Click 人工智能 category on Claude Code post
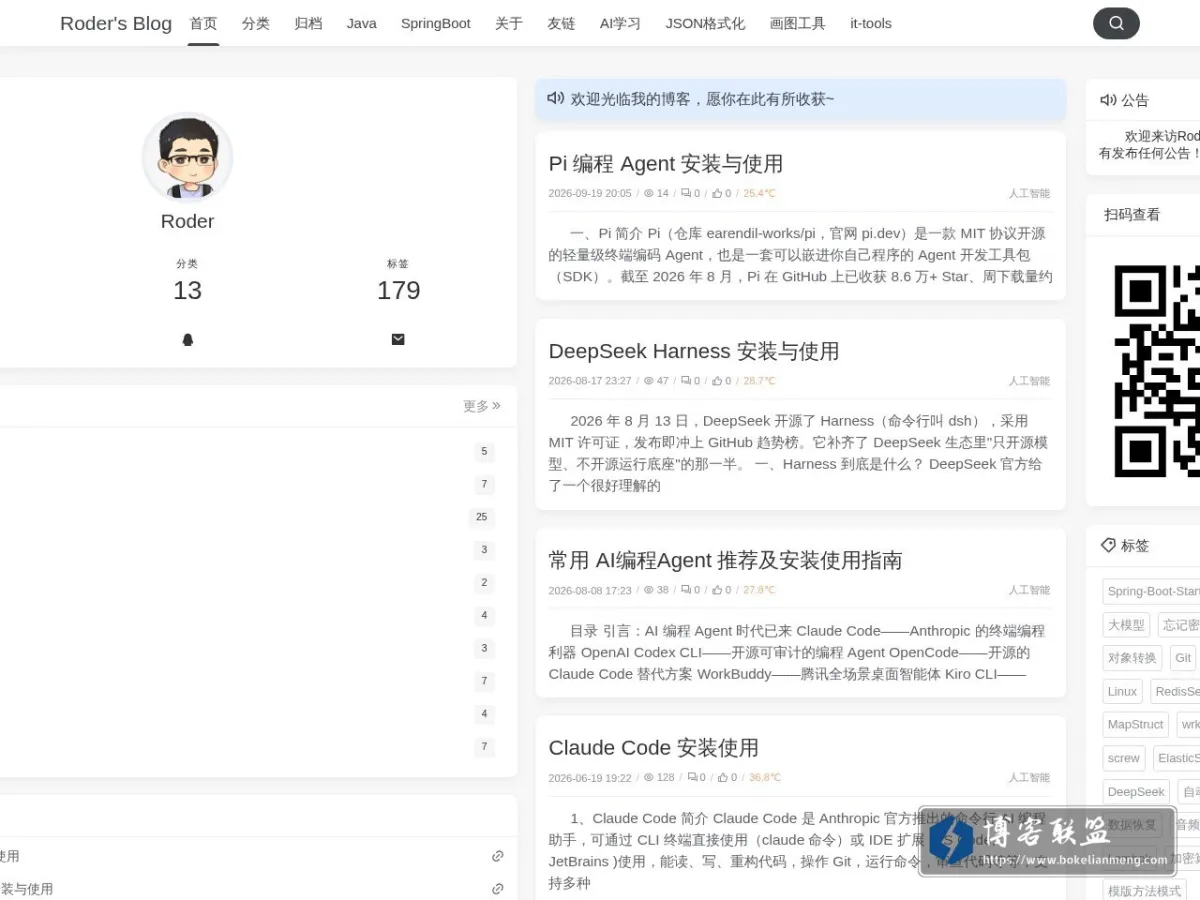1200x900 pixels. 1029,777
